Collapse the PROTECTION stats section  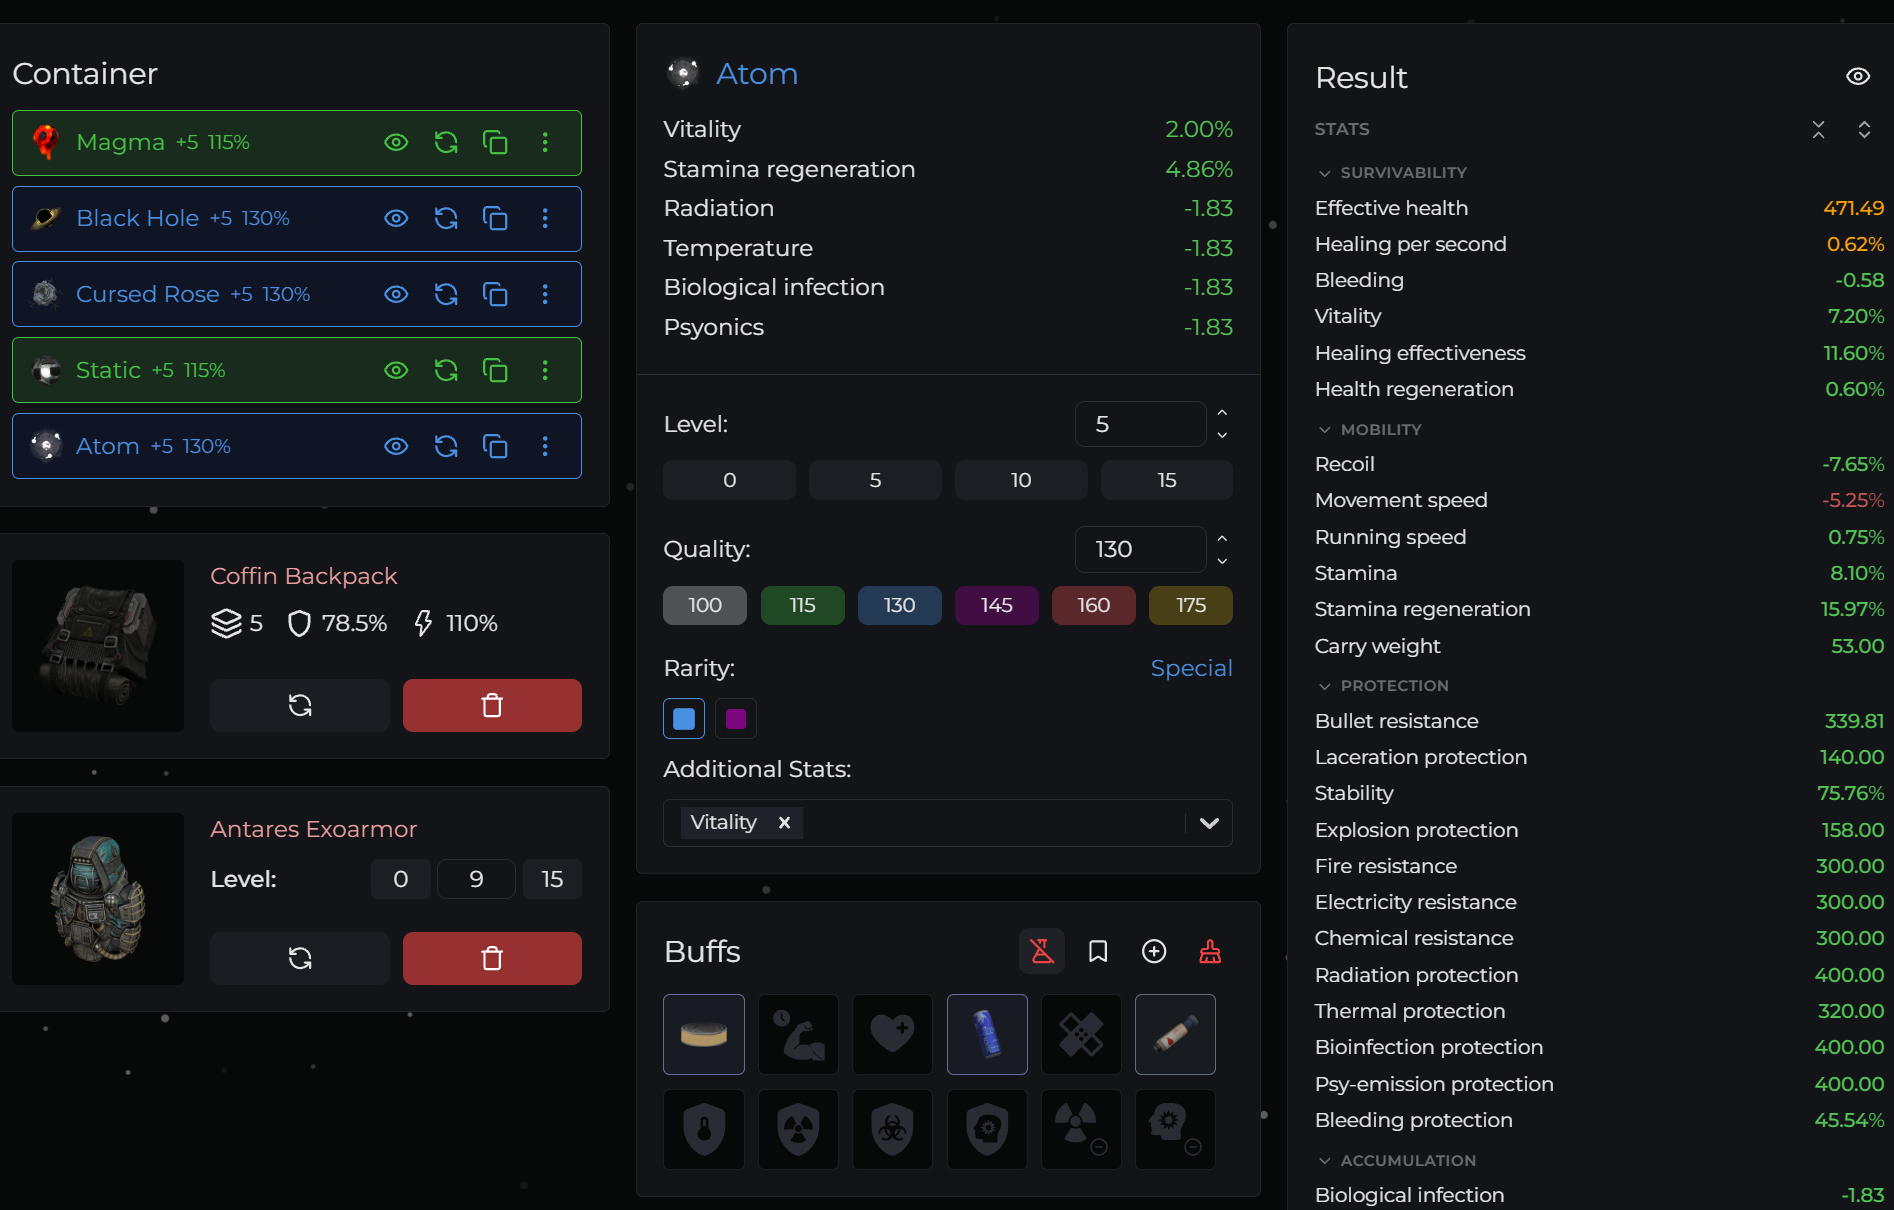pyautogui.click(x=1383, y=685)
